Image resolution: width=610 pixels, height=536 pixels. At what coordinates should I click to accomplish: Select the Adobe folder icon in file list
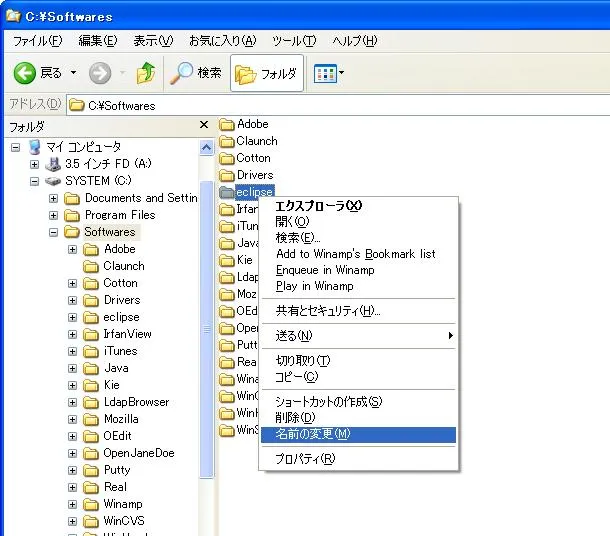pyautogui.click(x=227, y=124)
